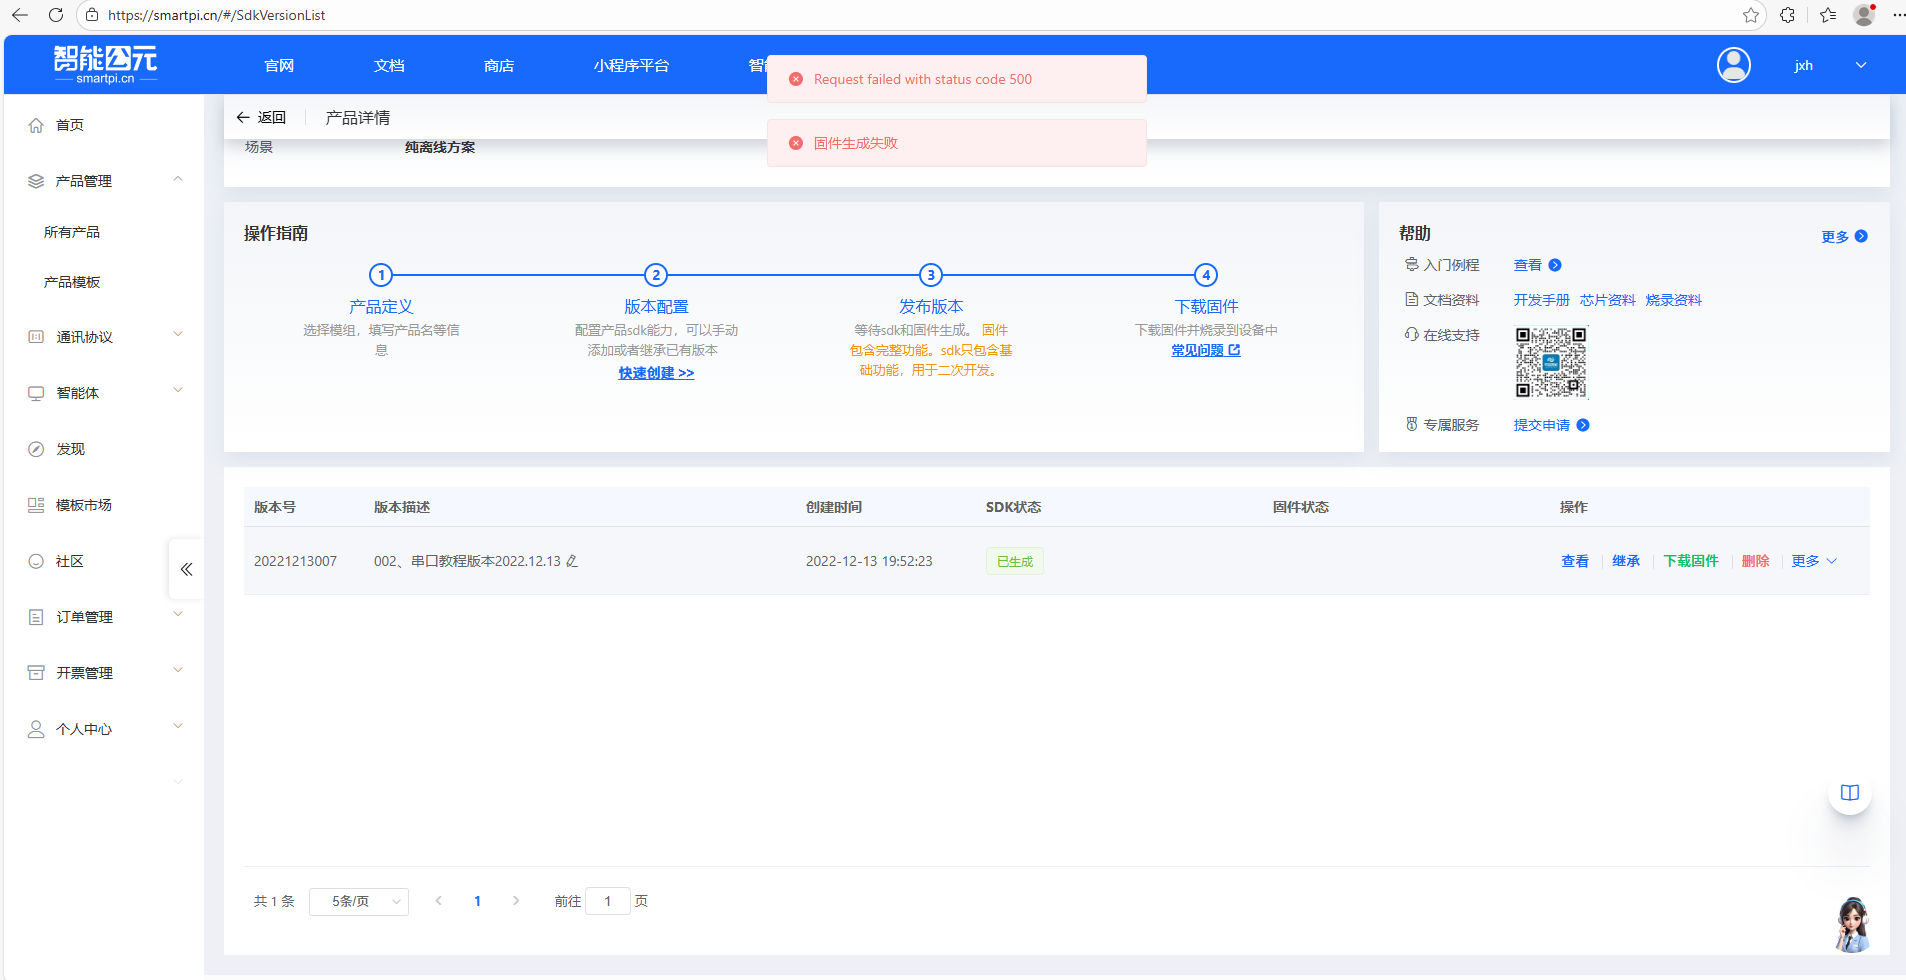Open the 文档 menu item

pos(389,64)
